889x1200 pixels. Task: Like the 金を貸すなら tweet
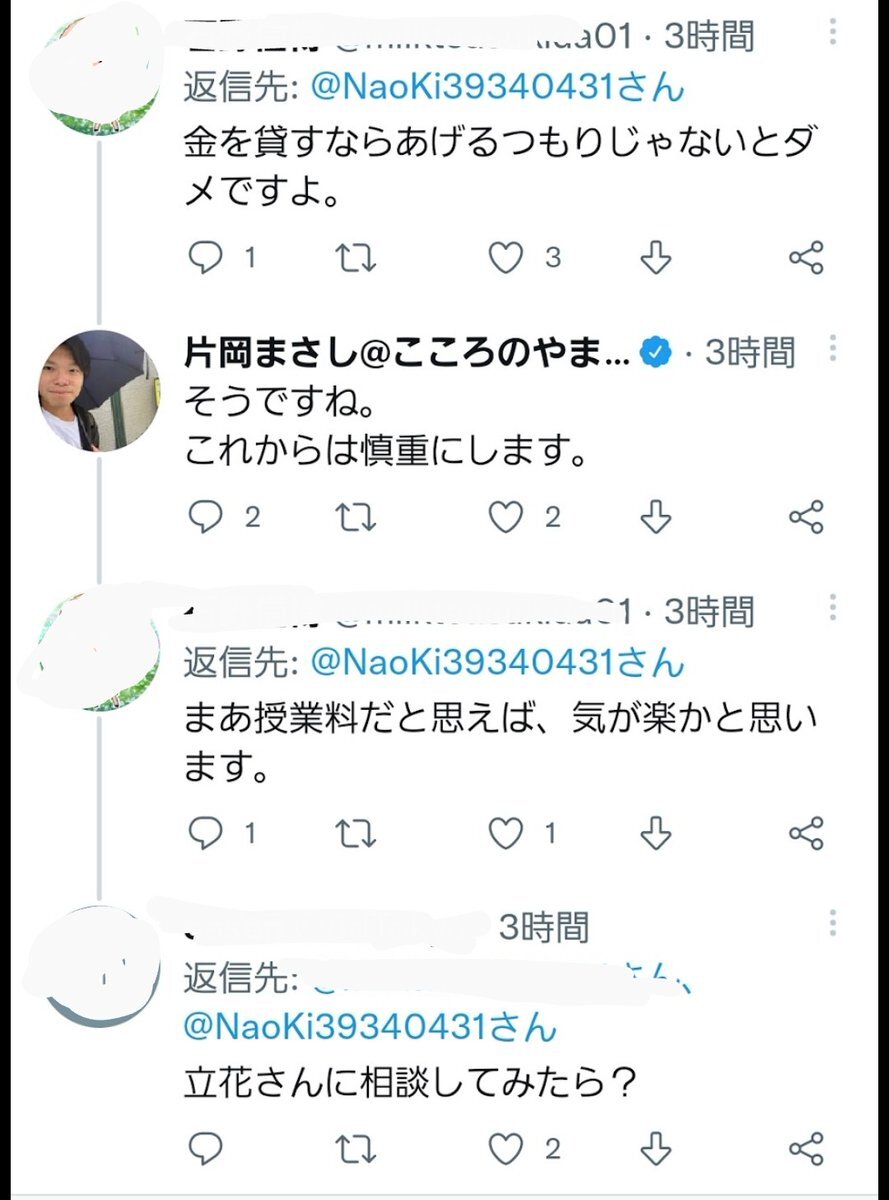[x=506, y=259]
